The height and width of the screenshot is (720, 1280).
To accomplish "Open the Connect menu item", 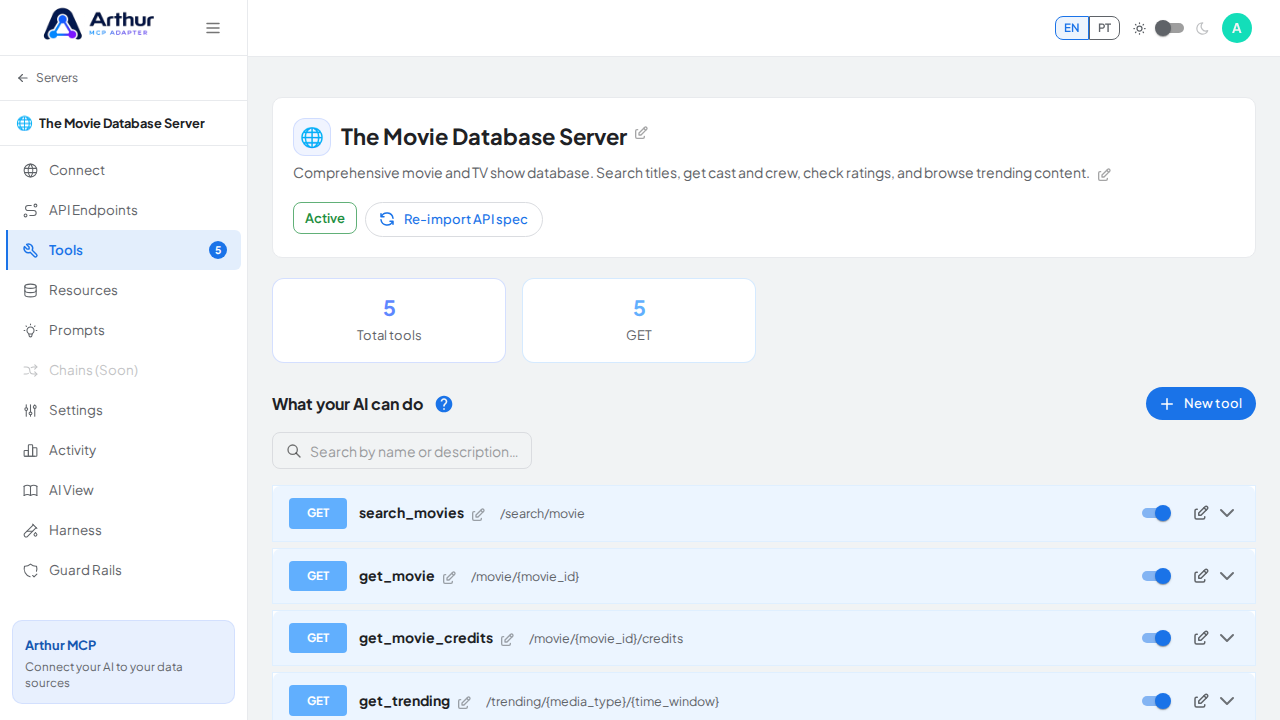I will (x=123, y=170).
